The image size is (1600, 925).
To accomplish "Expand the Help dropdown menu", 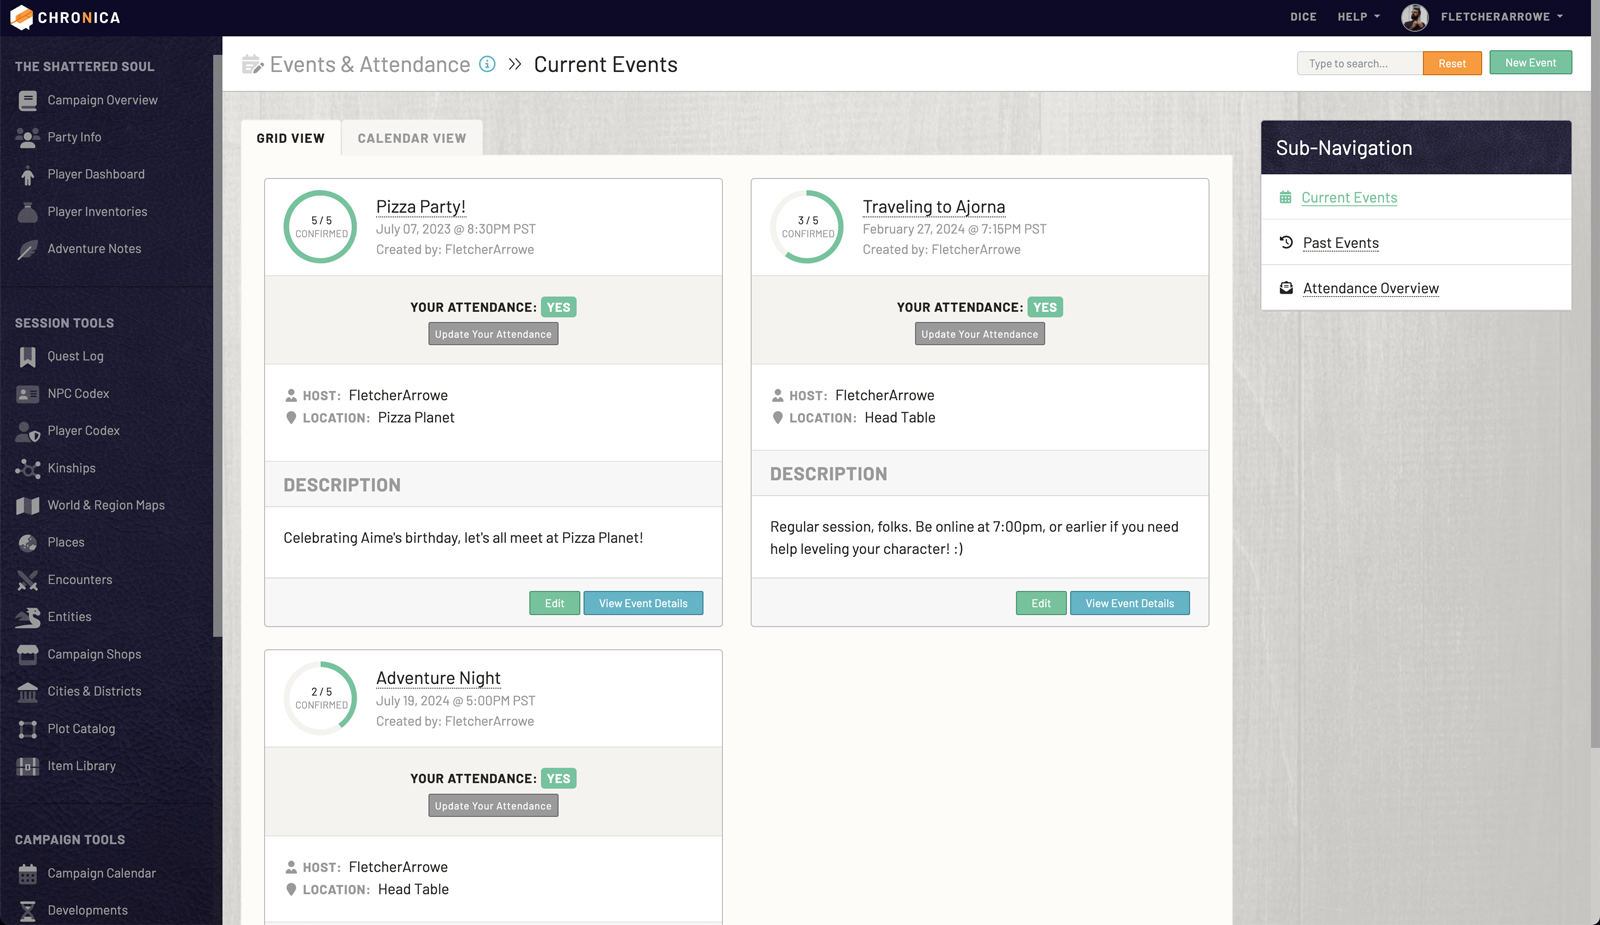I will (x=1358, y=17).
